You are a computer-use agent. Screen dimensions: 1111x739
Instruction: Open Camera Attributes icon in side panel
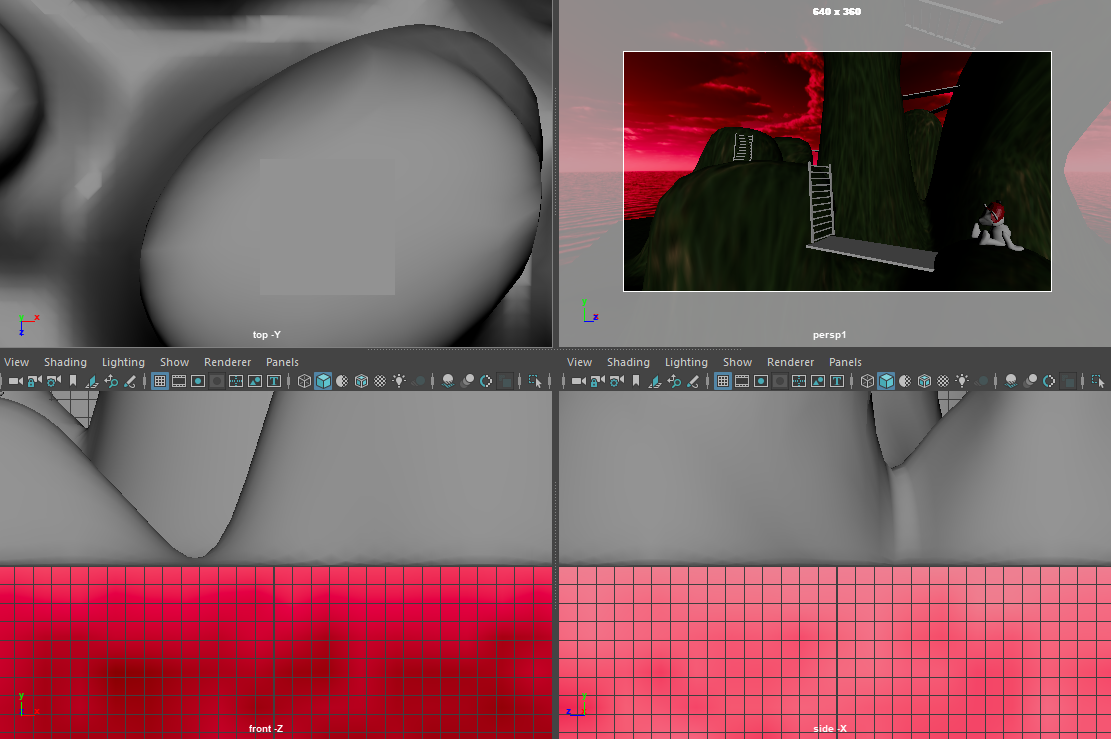616,381
